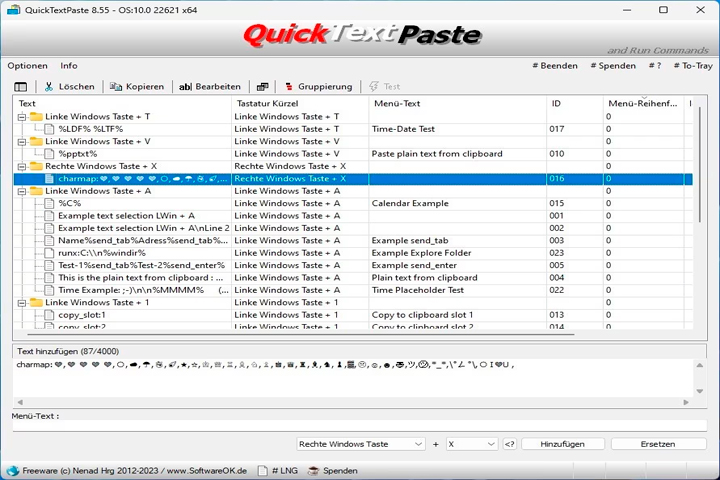
Task: Select 'Example text selection LWin + A' entry with ID 001
Action: (x=126, y=216)
